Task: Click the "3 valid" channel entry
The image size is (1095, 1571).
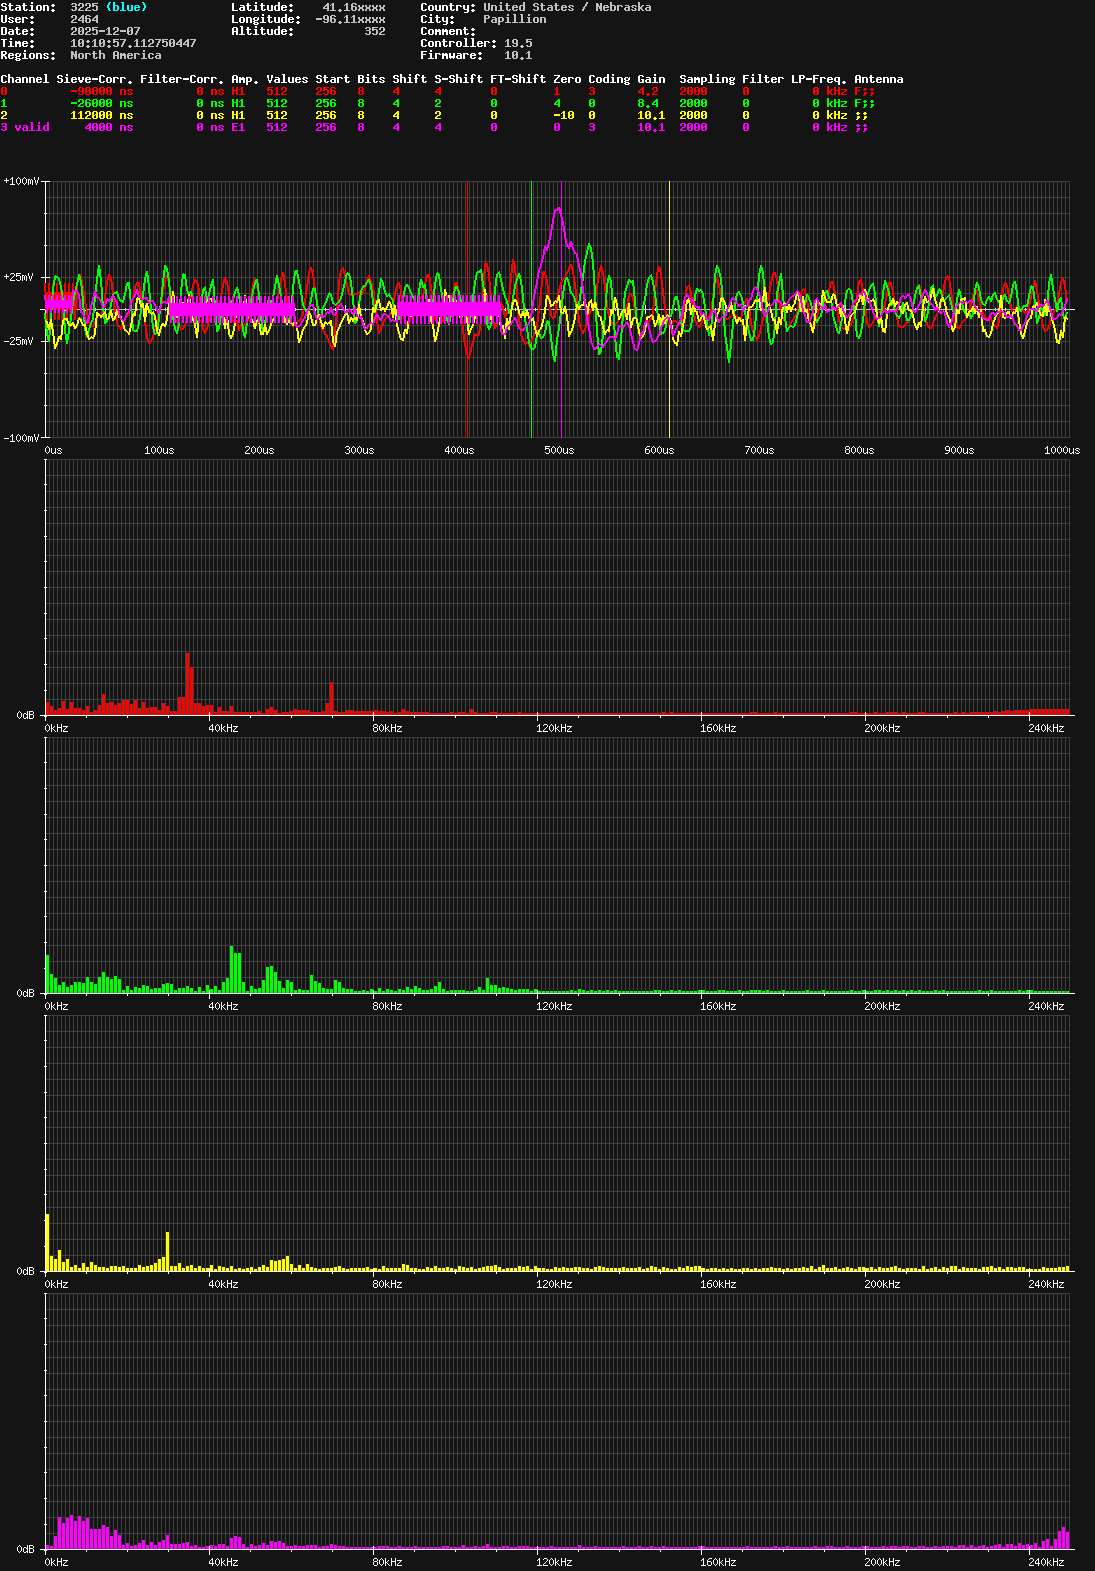Action: (24, 127)
